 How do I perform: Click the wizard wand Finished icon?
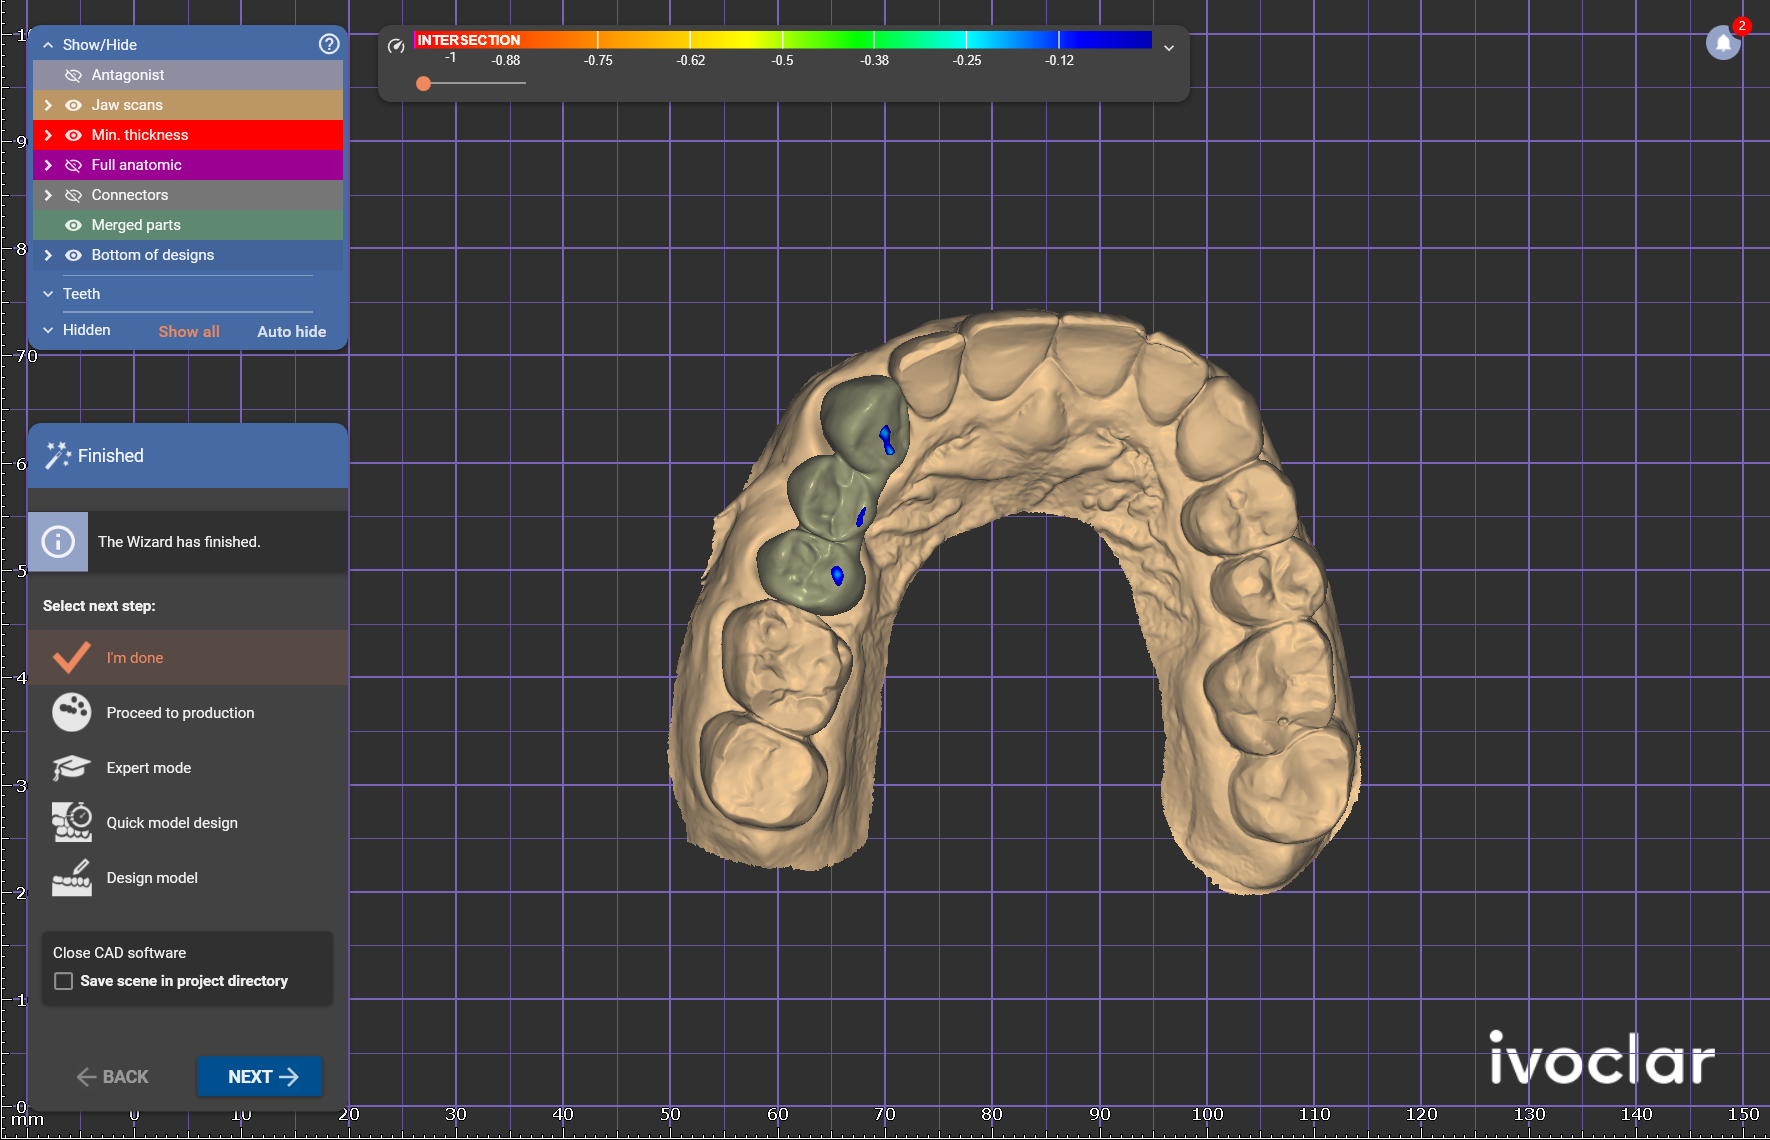tap(58, 455)
